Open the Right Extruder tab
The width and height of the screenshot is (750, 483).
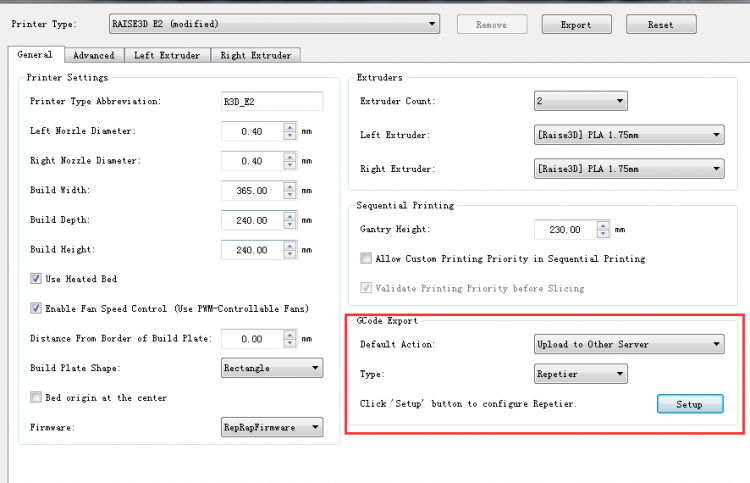tap(256, 55)
